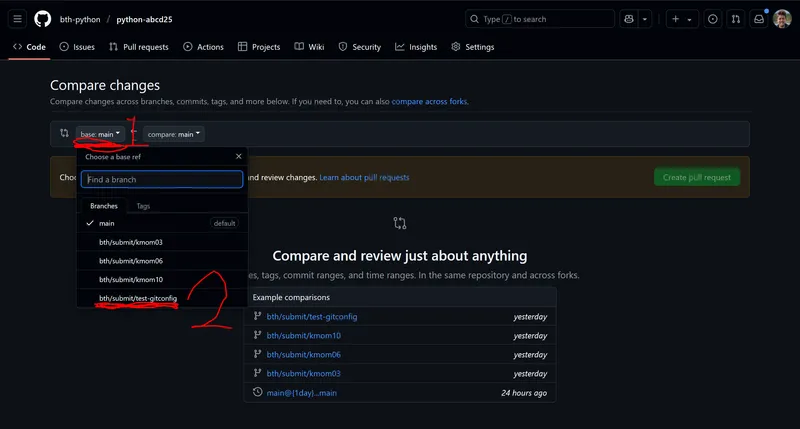Choose bth/submit/kmom03 in the ref list
Screen dimensions: 800x429
(162, 242)
